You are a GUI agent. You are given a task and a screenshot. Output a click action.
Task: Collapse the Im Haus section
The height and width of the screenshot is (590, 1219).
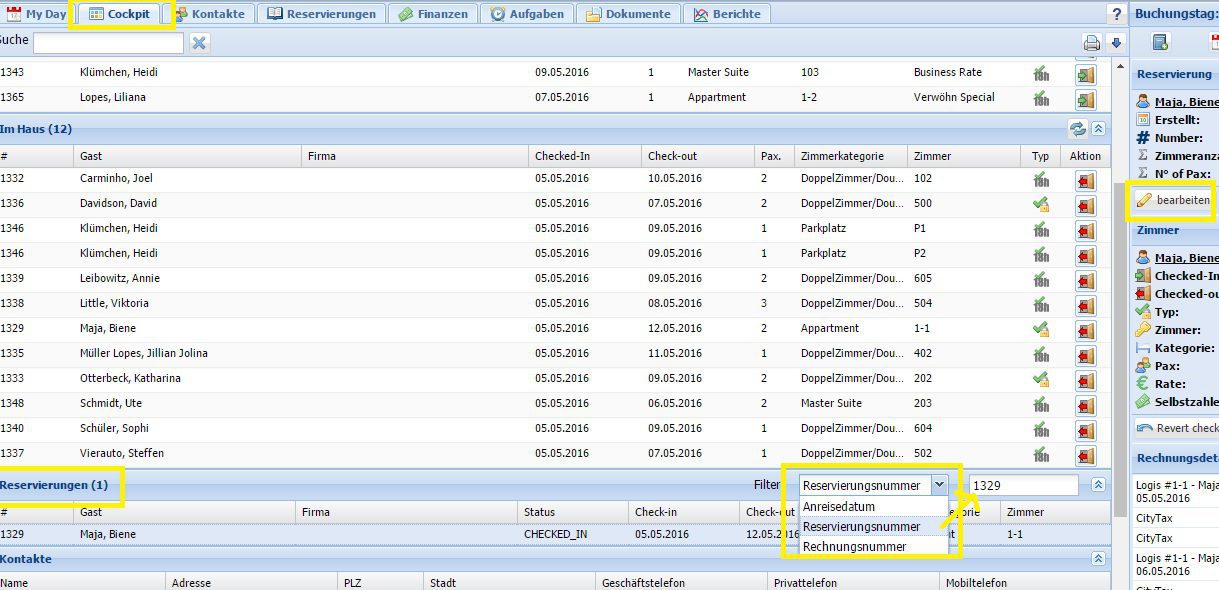pyautogui.click(x=1098, y=129)
